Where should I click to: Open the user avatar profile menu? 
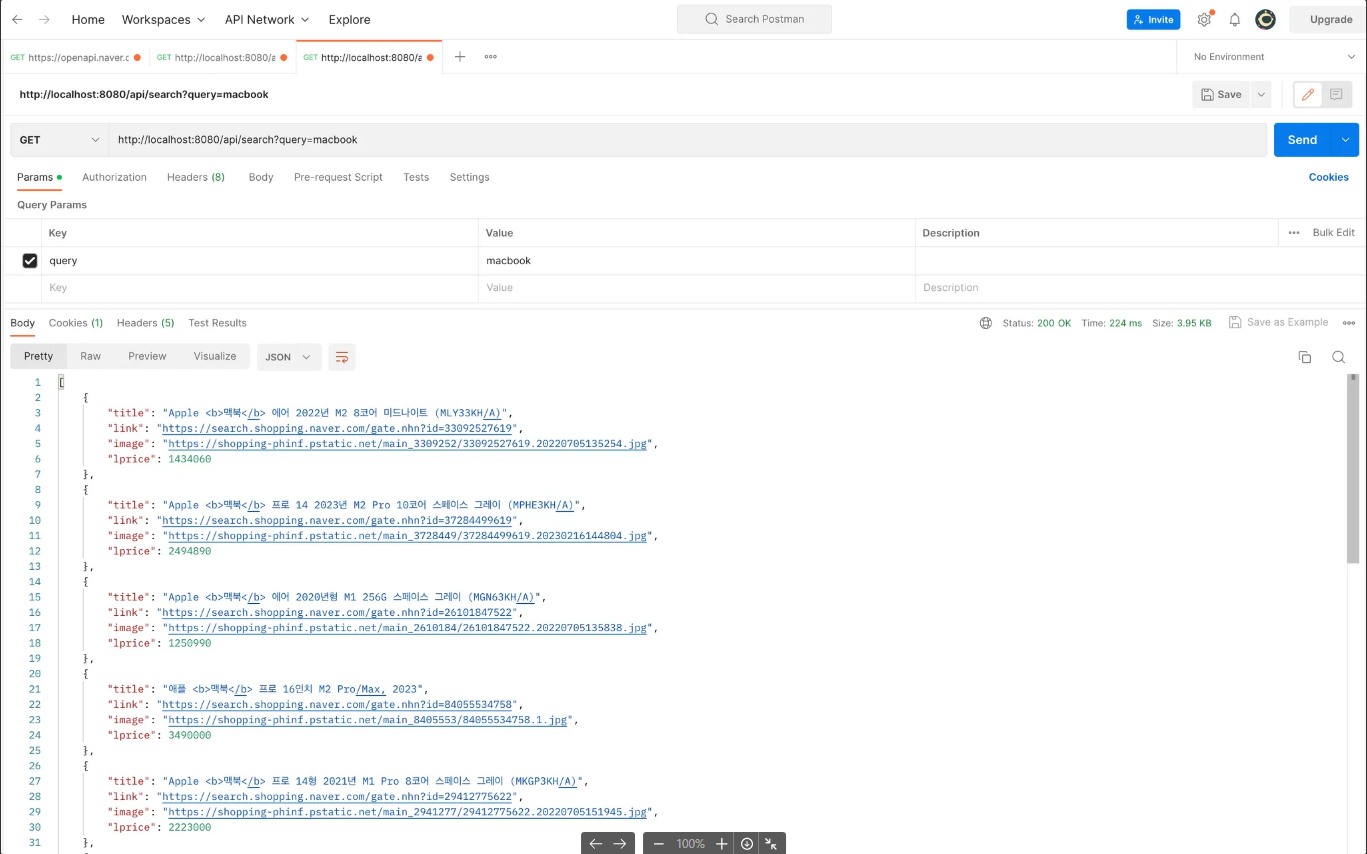[1265, 19]
